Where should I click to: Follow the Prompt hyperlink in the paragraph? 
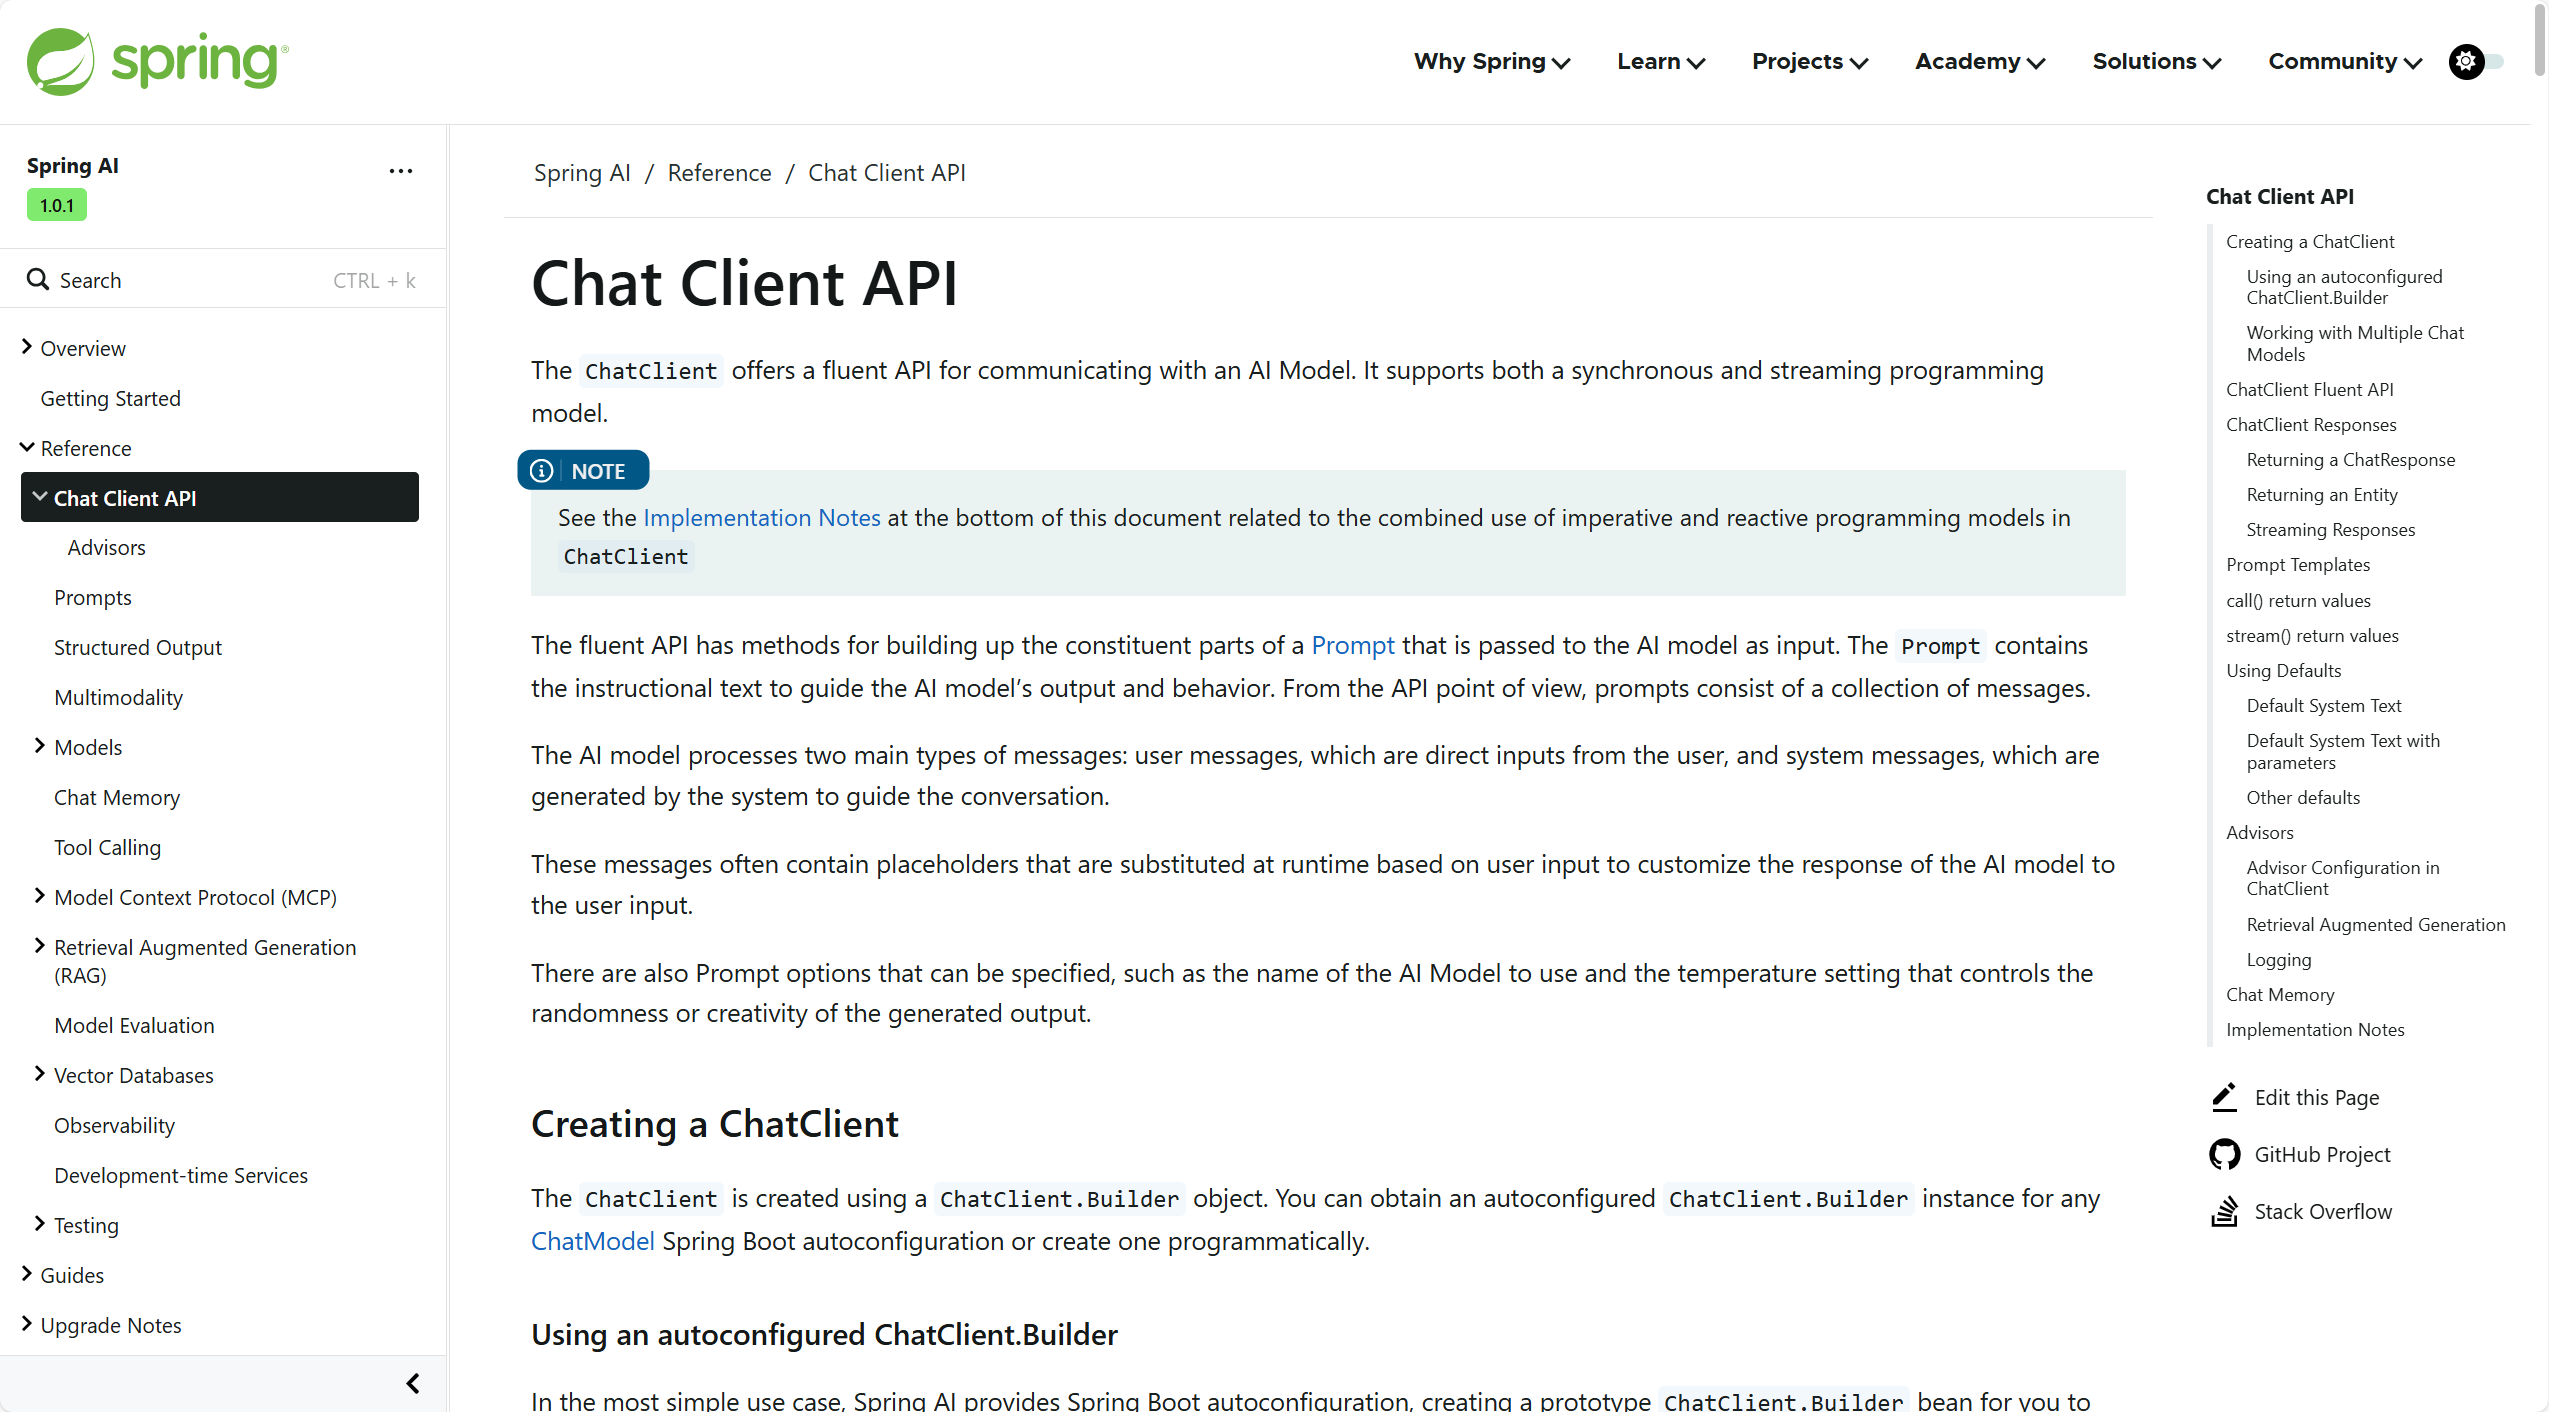coord(1353,645)
